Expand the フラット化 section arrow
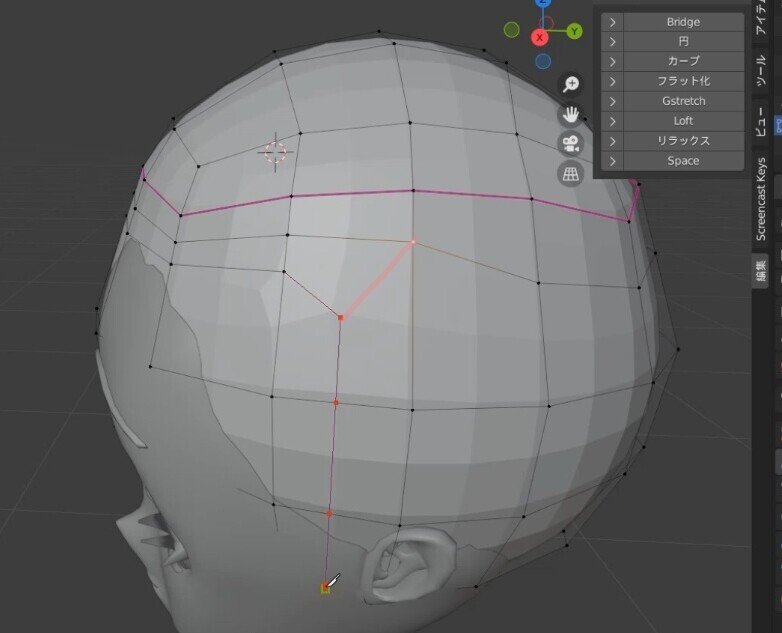Screen dimensions: 782x633 coord(612,82)
